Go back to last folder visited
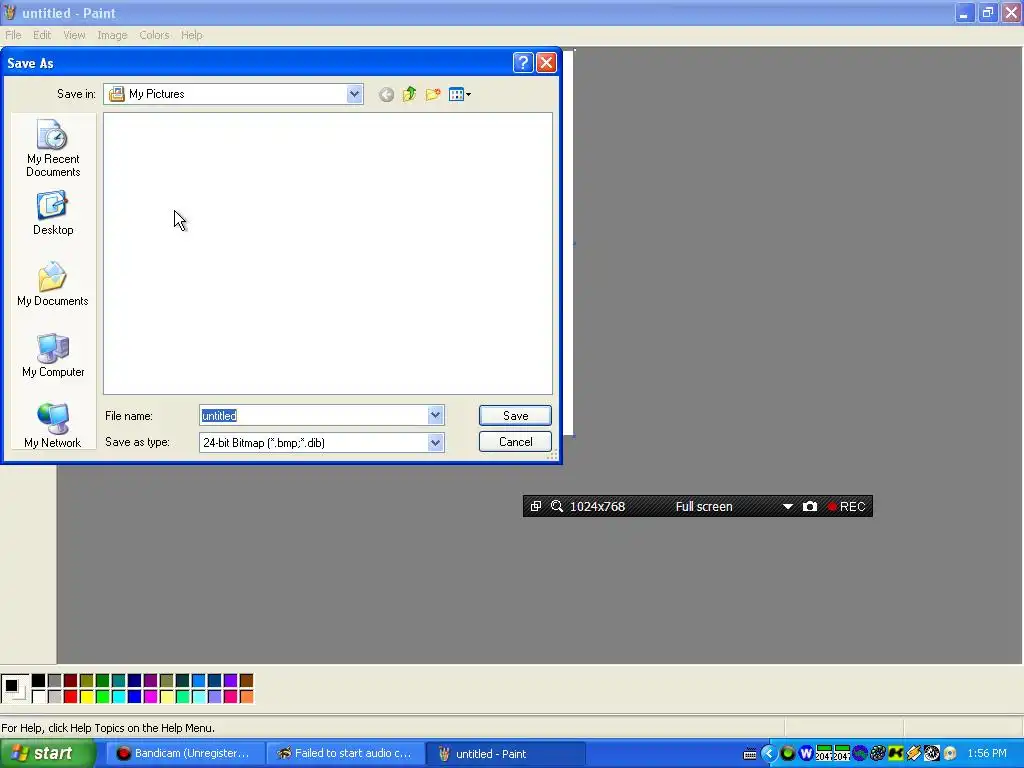Screen dimensions: 1024x768 (386, 95)
